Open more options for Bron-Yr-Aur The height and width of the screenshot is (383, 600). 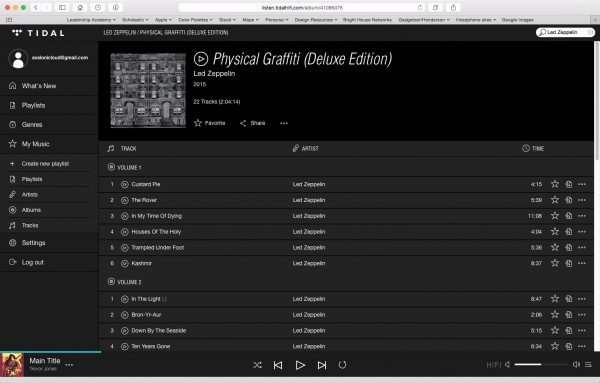582,315
